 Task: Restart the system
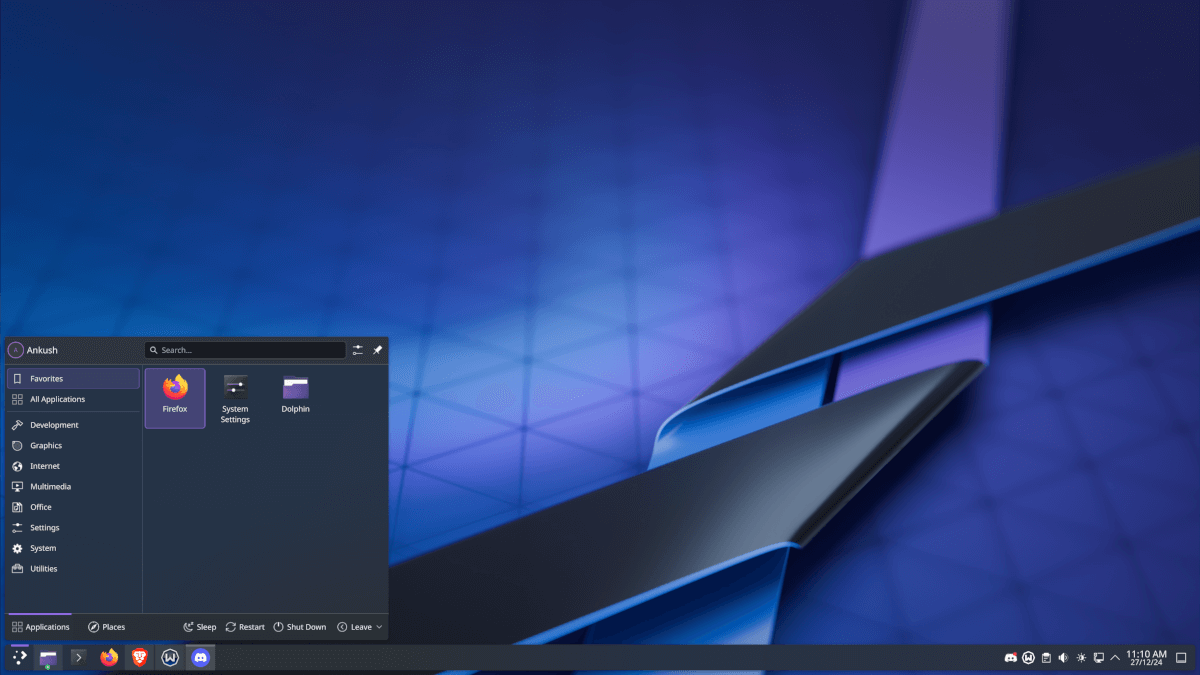[244, 626]
